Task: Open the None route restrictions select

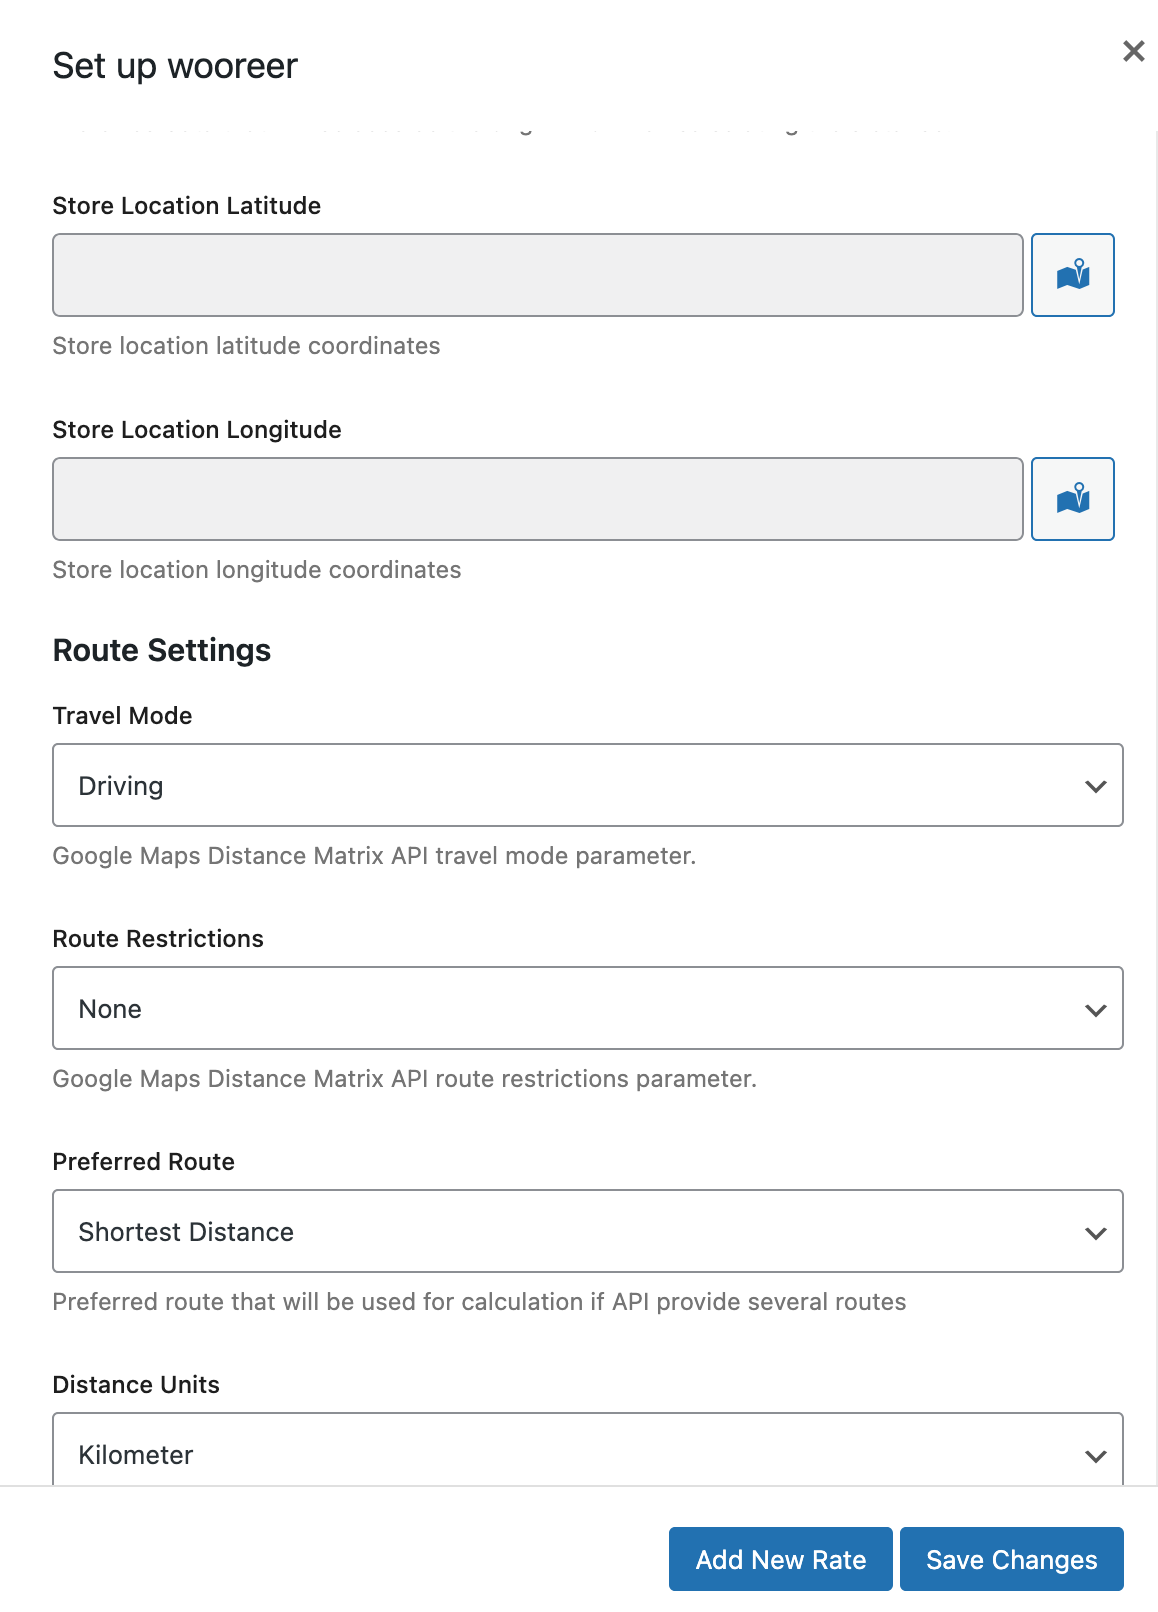Action: [560, 1009]
